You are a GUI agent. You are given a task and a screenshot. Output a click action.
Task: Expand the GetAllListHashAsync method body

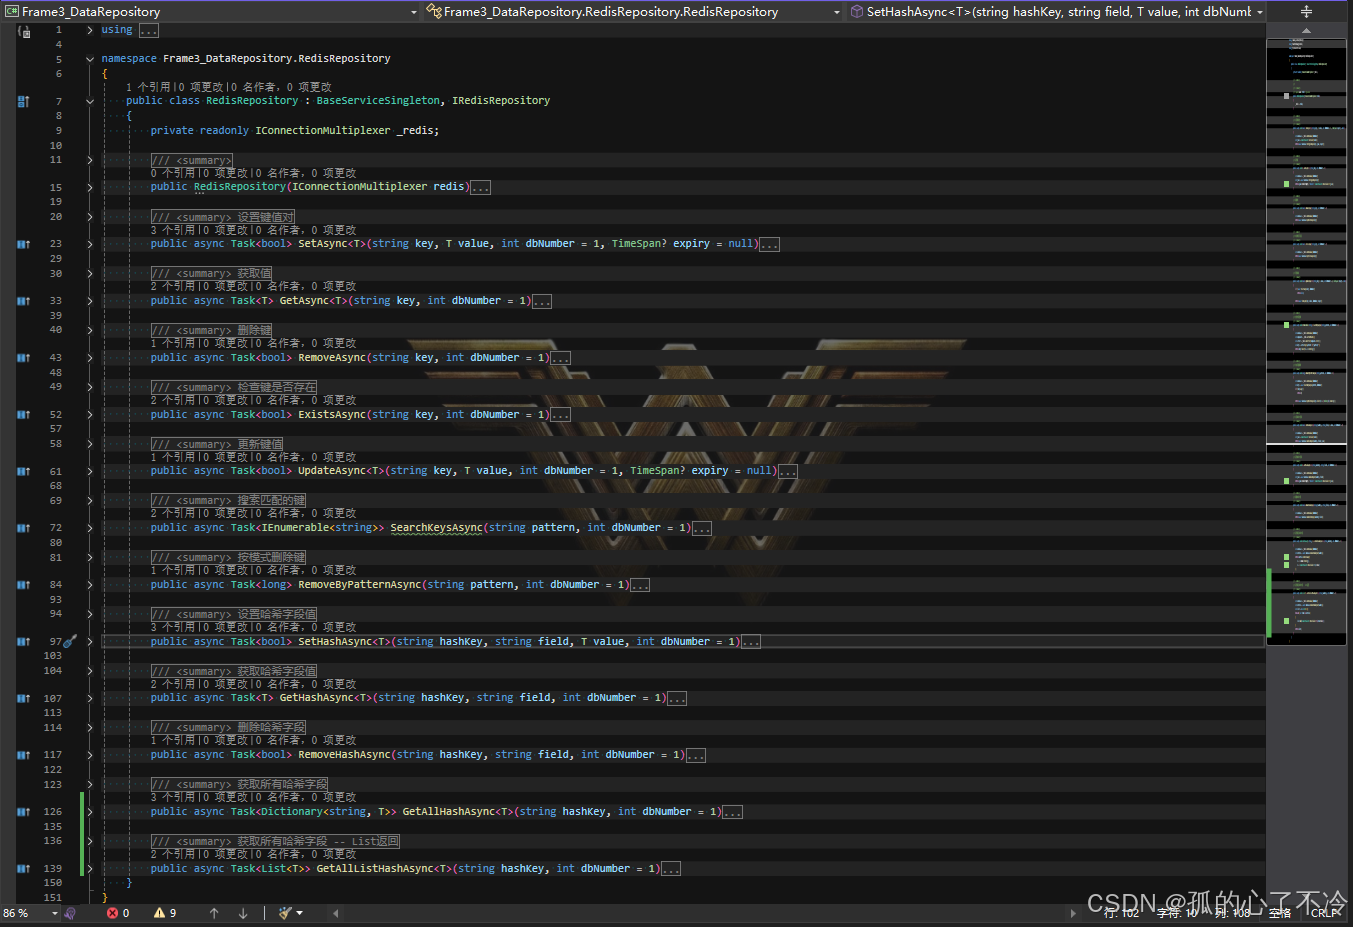90,869
